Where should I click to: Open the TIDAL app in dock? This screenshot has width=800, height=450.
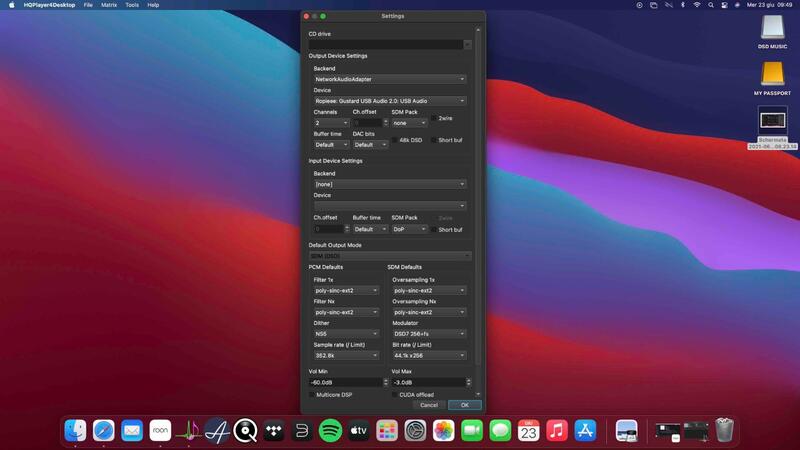pyautogui.click(x=273, y=431)
